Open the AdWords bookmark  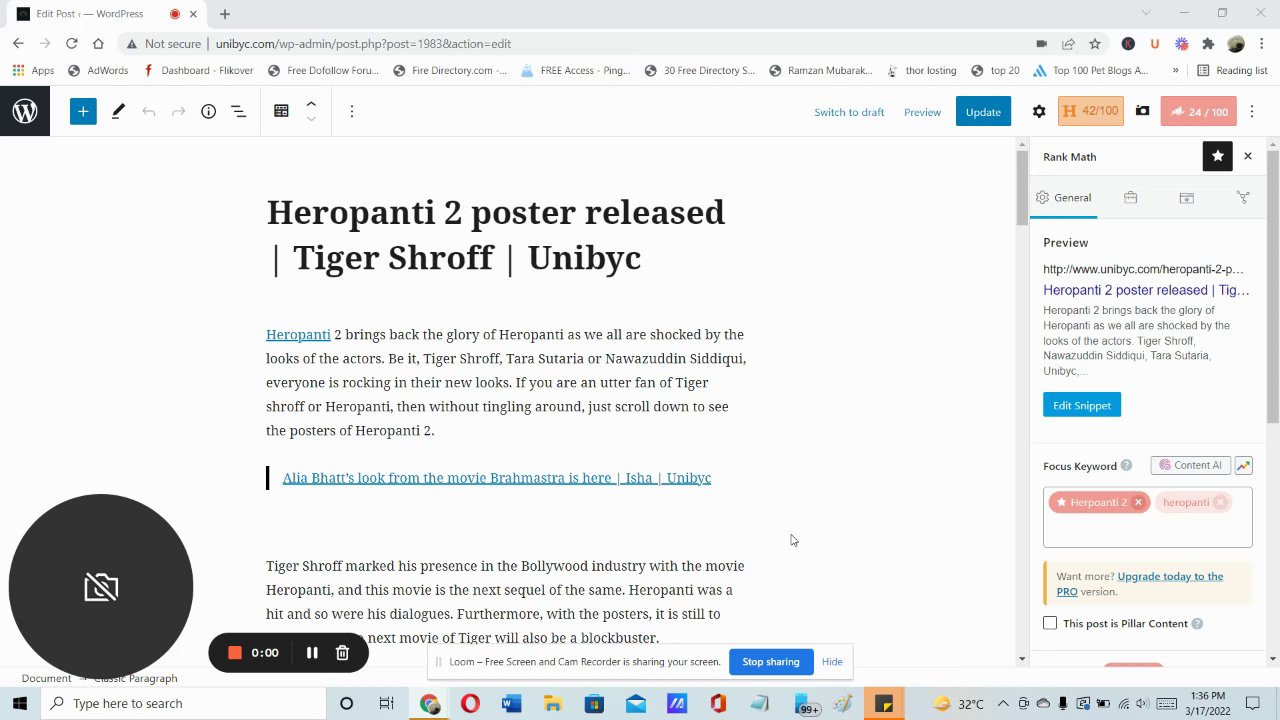(98, 70)
